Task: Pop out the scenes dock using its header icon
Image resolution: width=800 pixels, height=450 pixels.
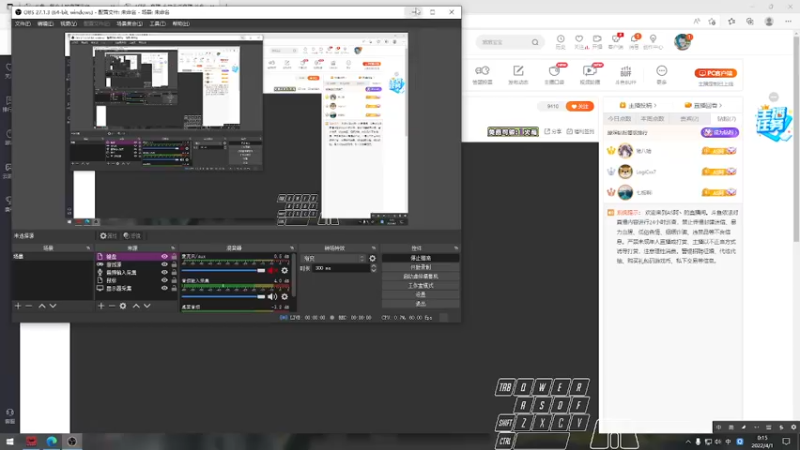Action: [x=88, y=248]
